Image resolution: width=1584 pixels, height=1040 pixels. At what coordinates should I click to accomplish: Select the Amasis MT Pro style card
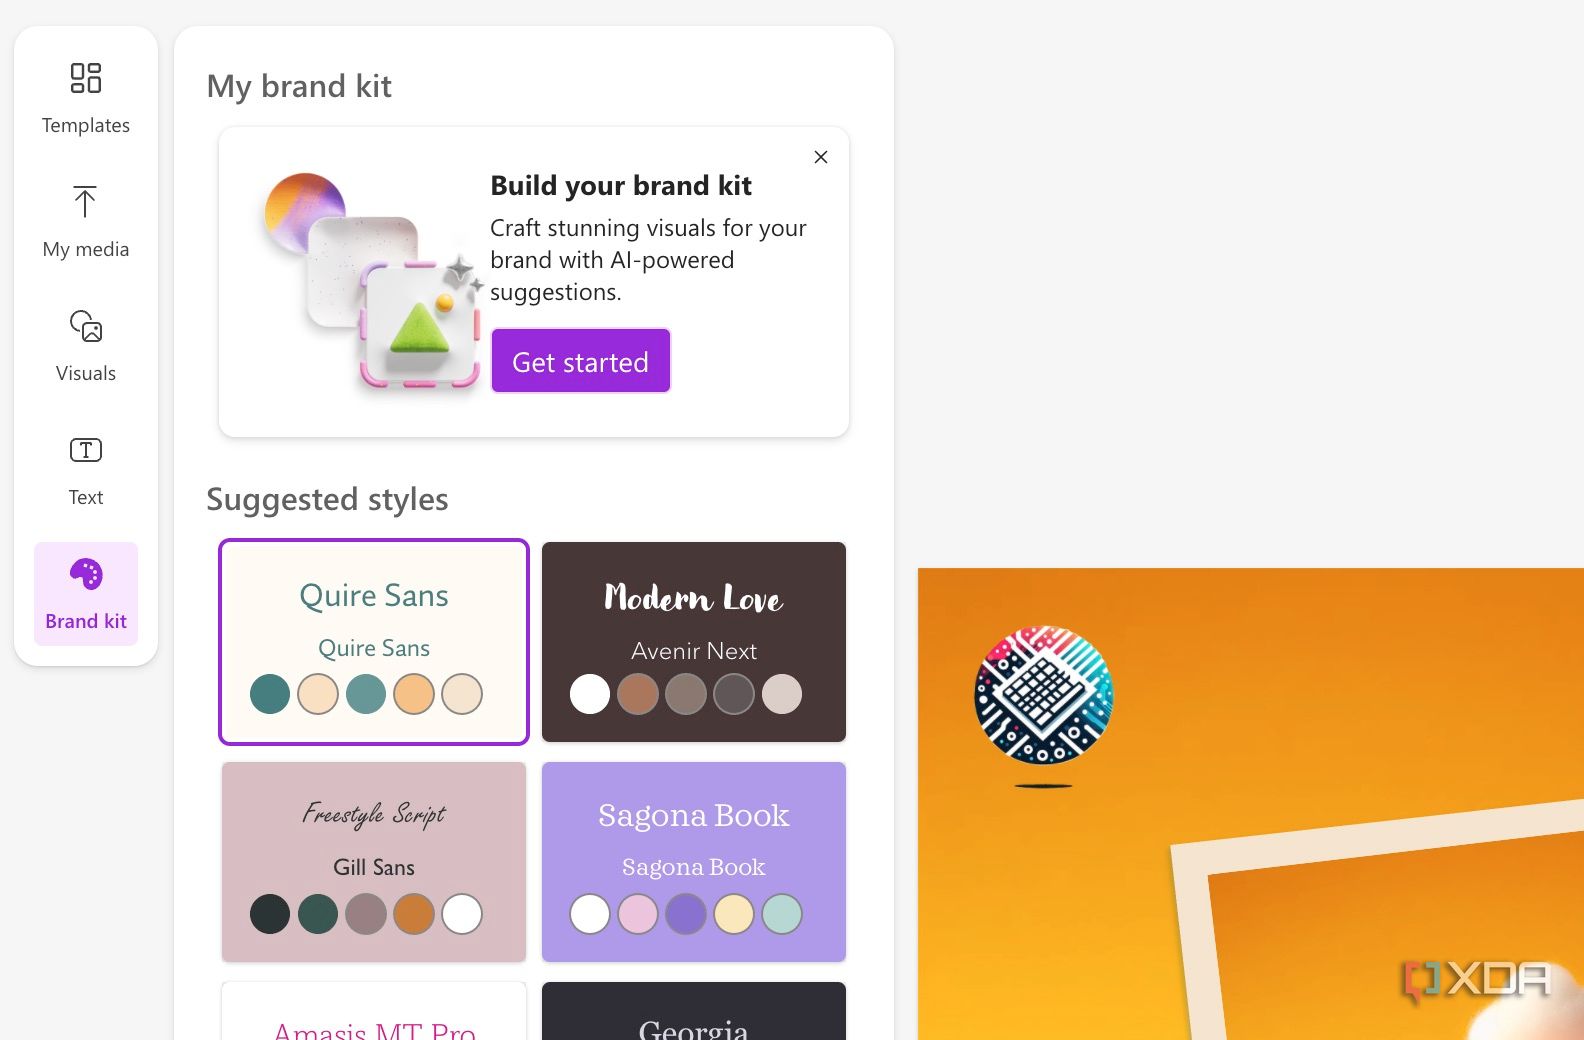coord(374,1011)
